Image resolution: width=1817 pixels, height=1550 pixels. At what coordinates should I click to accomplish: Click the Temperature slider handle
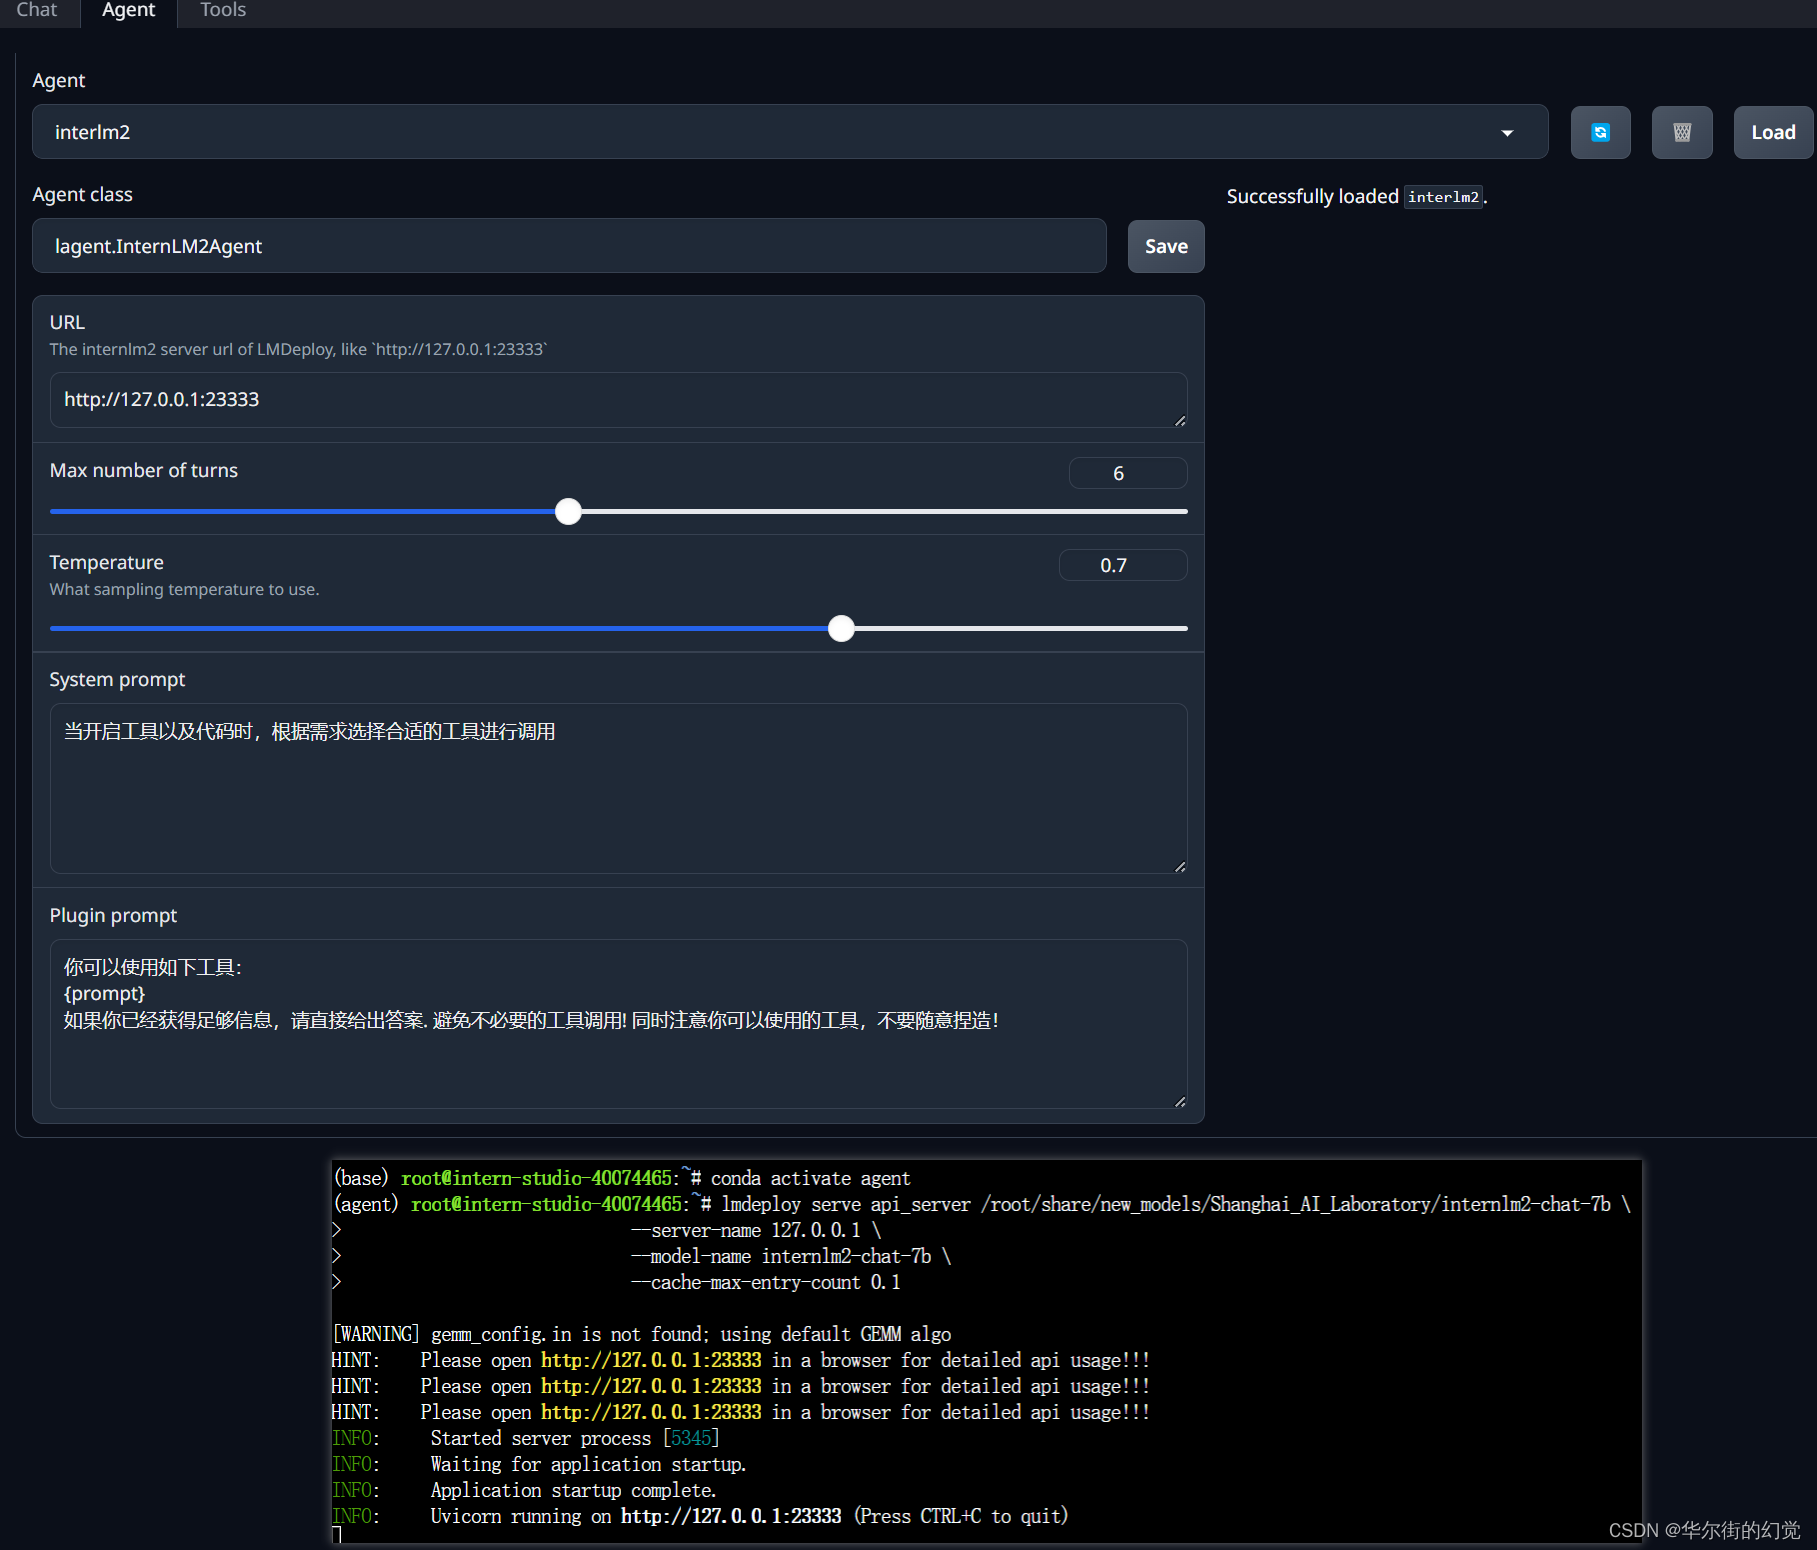(842, 628)
